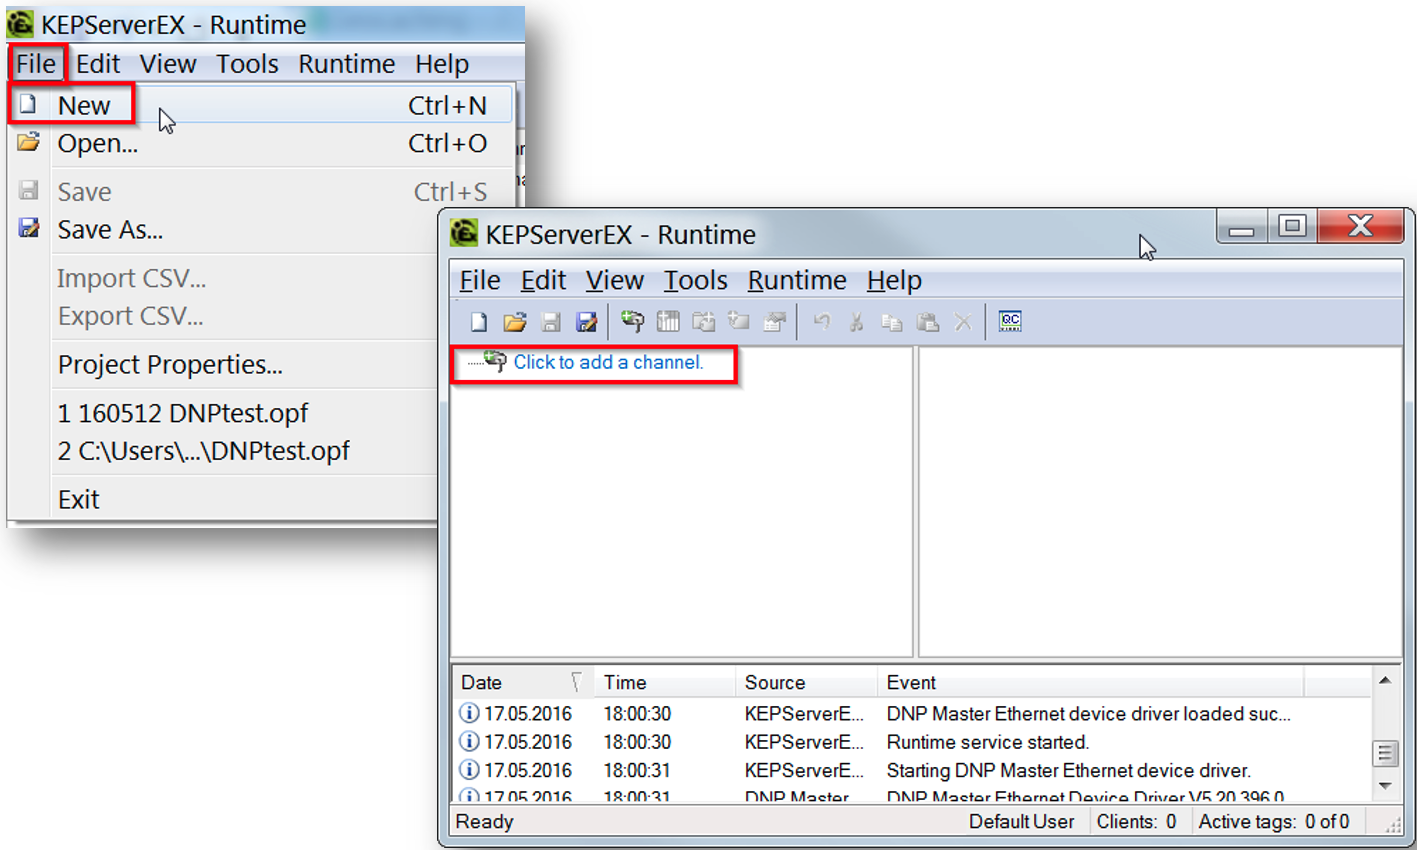Click the New page icon in File menu
Screen dimensions: 1417x850
coord(29,104)
